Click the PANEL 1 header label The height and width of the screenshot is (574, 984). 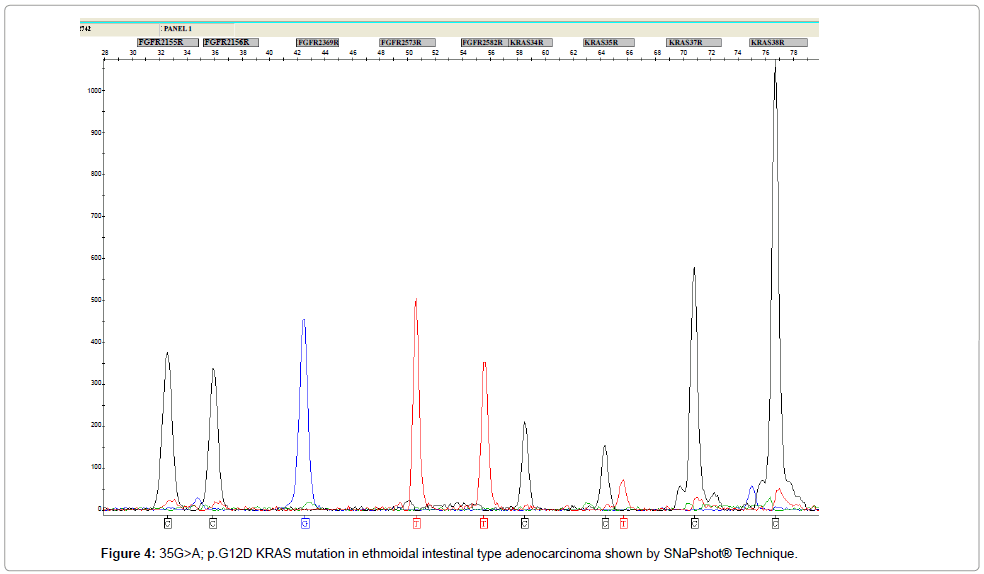178,29
